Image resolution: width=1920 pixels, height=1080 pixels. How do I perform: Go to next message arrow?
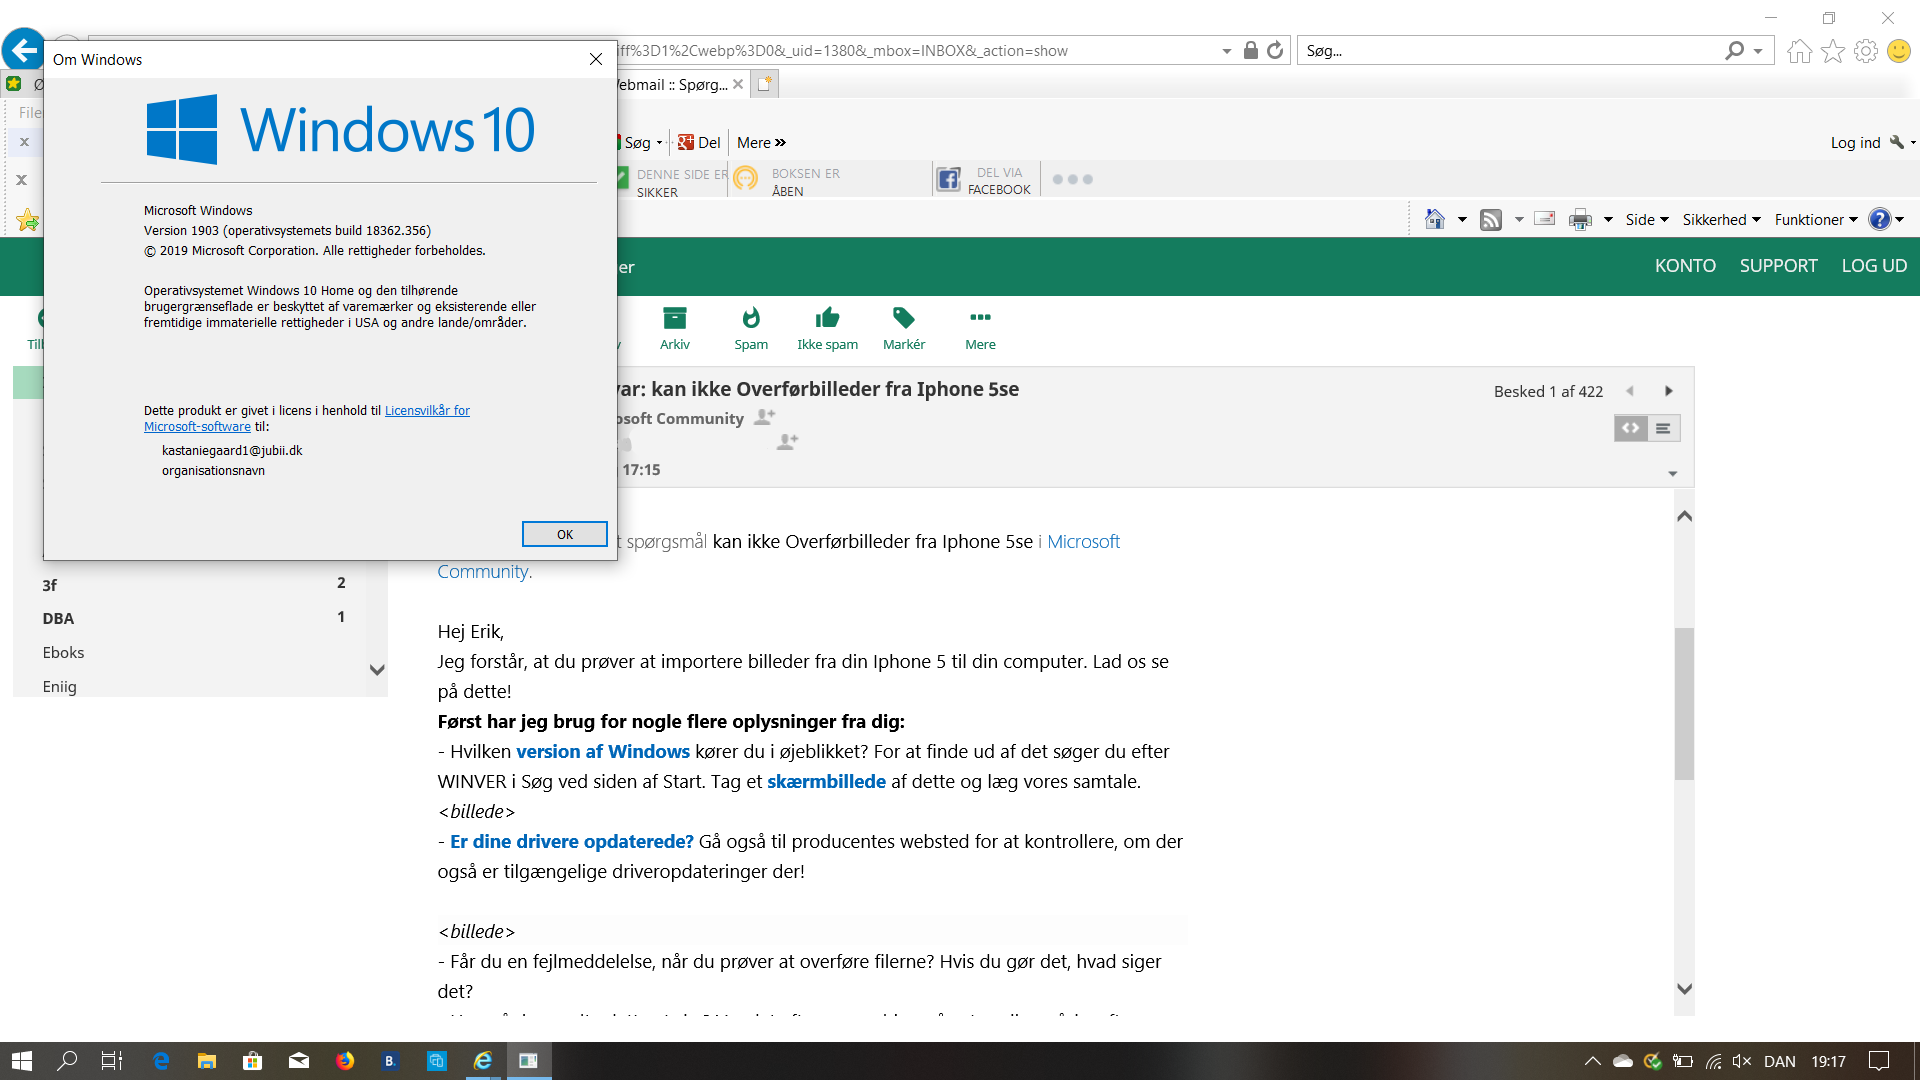[1668, 391]
